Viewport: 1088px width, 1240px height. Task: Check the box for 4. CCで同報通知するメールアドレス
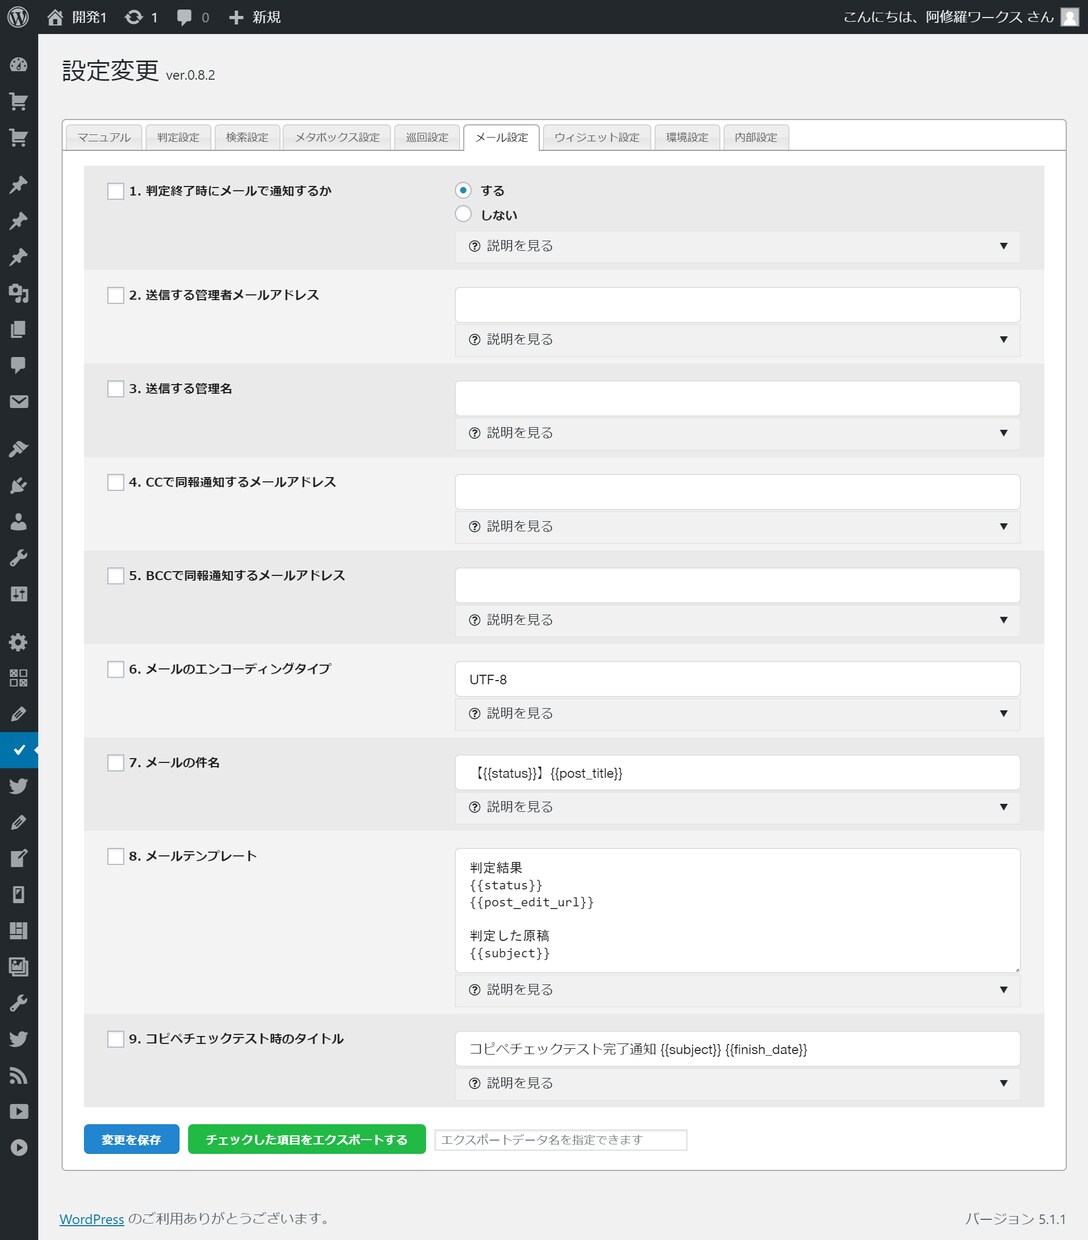click(116, 482)
